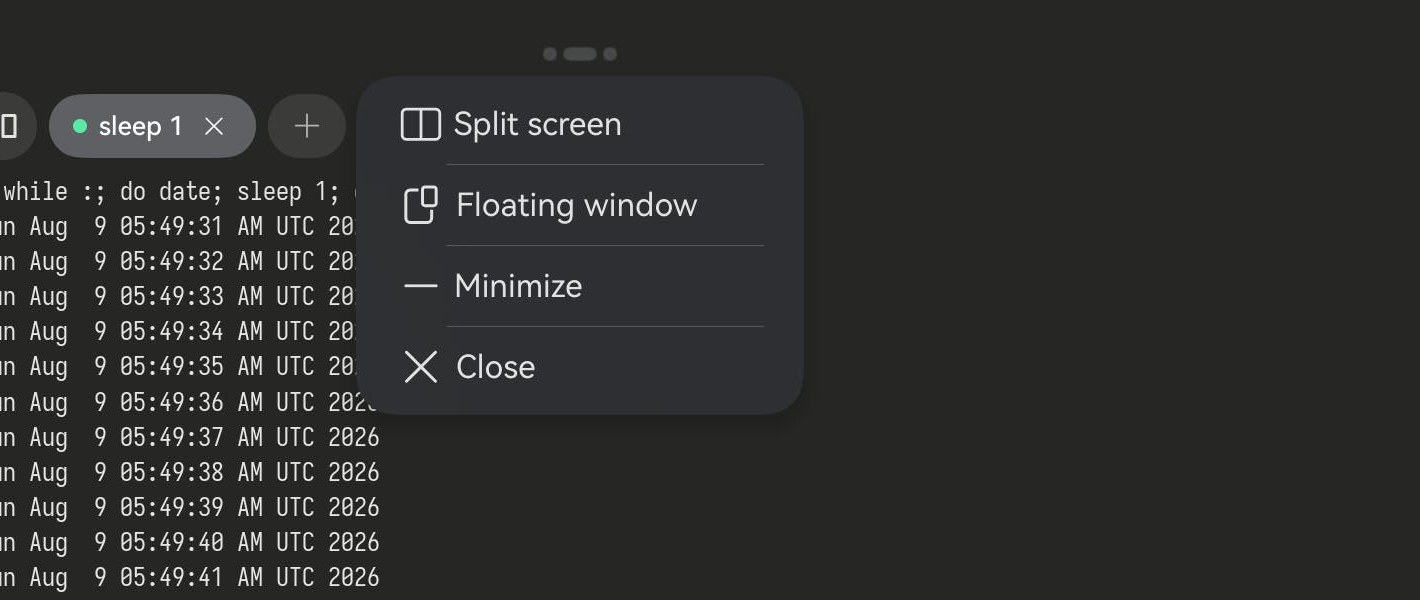Click terminal output line 05:49:31

180,226
